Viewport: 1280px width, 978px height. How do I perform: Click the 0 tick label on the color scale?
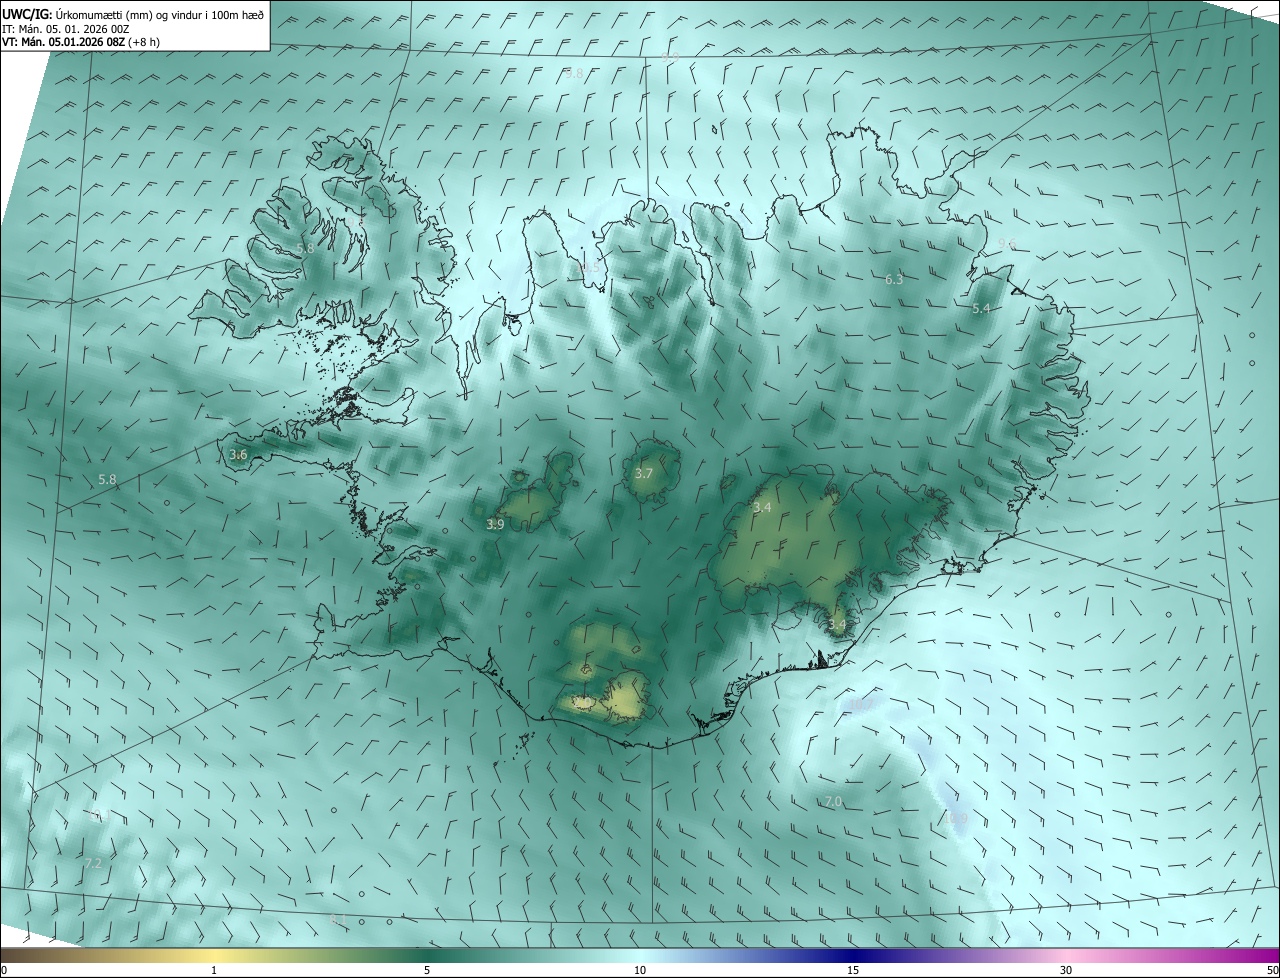4,970
